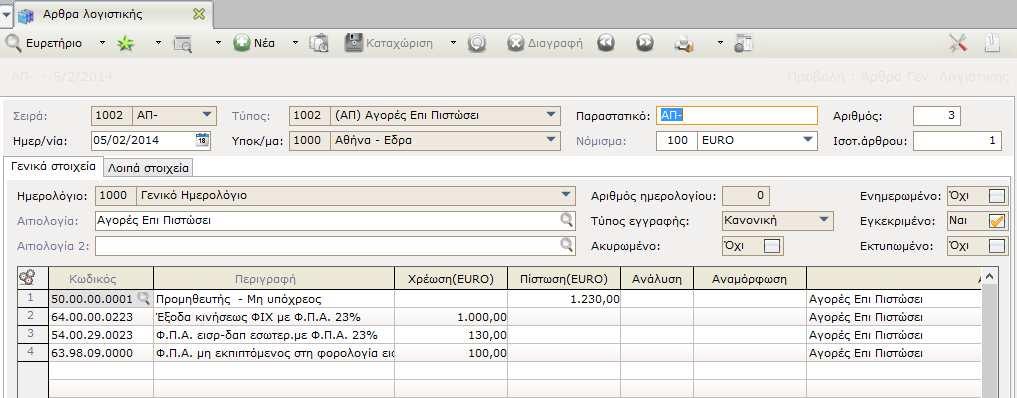The height and width of the screenshot is (398, 1017).
Task: Click the Χρέωση(EURO) column header
Action: tap(451, 279)
